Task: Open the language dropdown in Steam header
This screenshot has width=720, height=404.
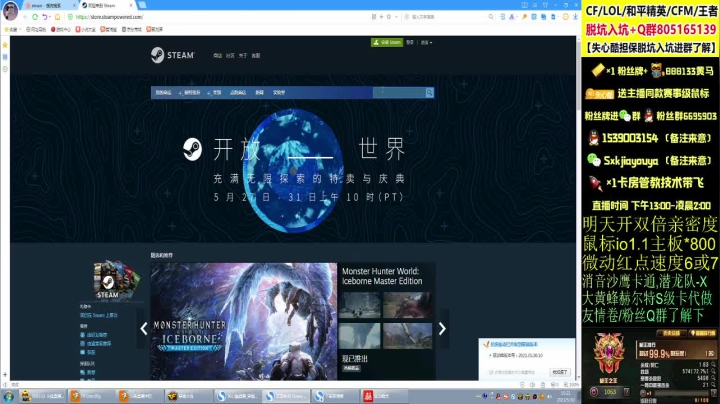Action: click(427, 42)
